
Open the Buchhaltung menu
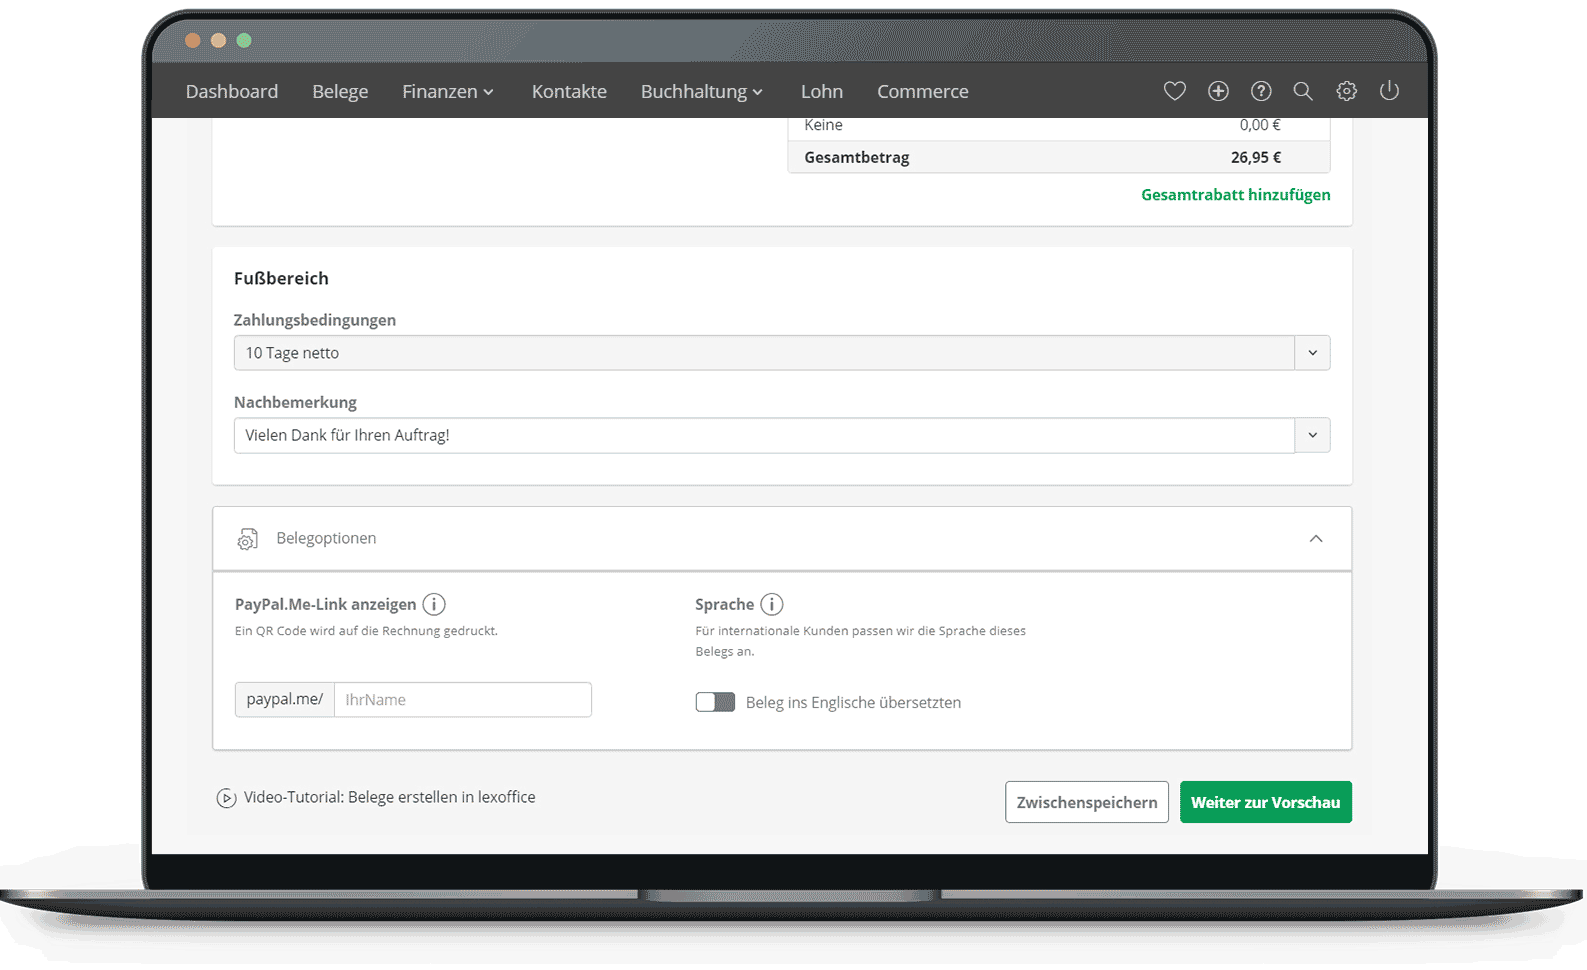tap(701, 91)
